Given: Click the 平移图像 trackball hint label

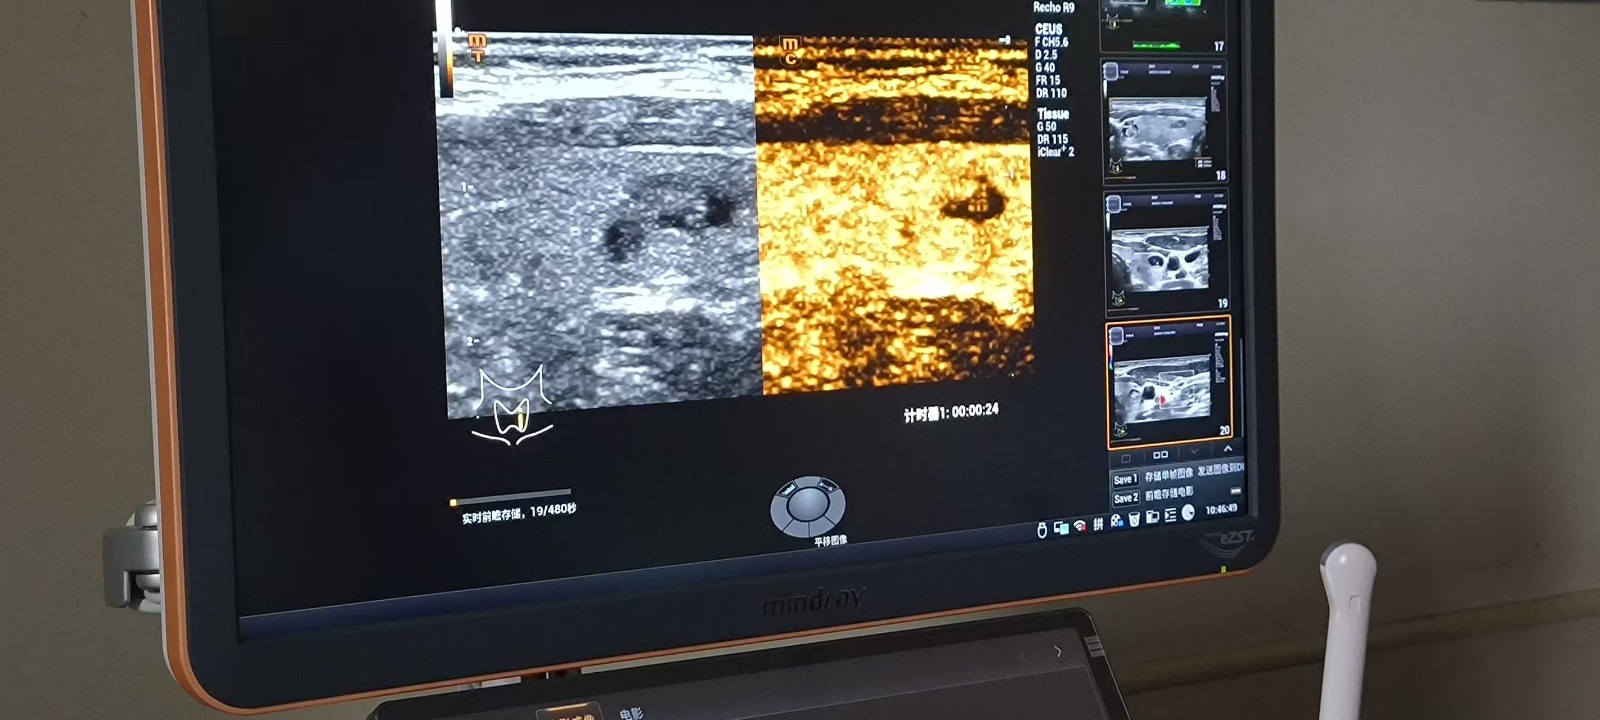Looking at the screenshot, I should point(830,541).
